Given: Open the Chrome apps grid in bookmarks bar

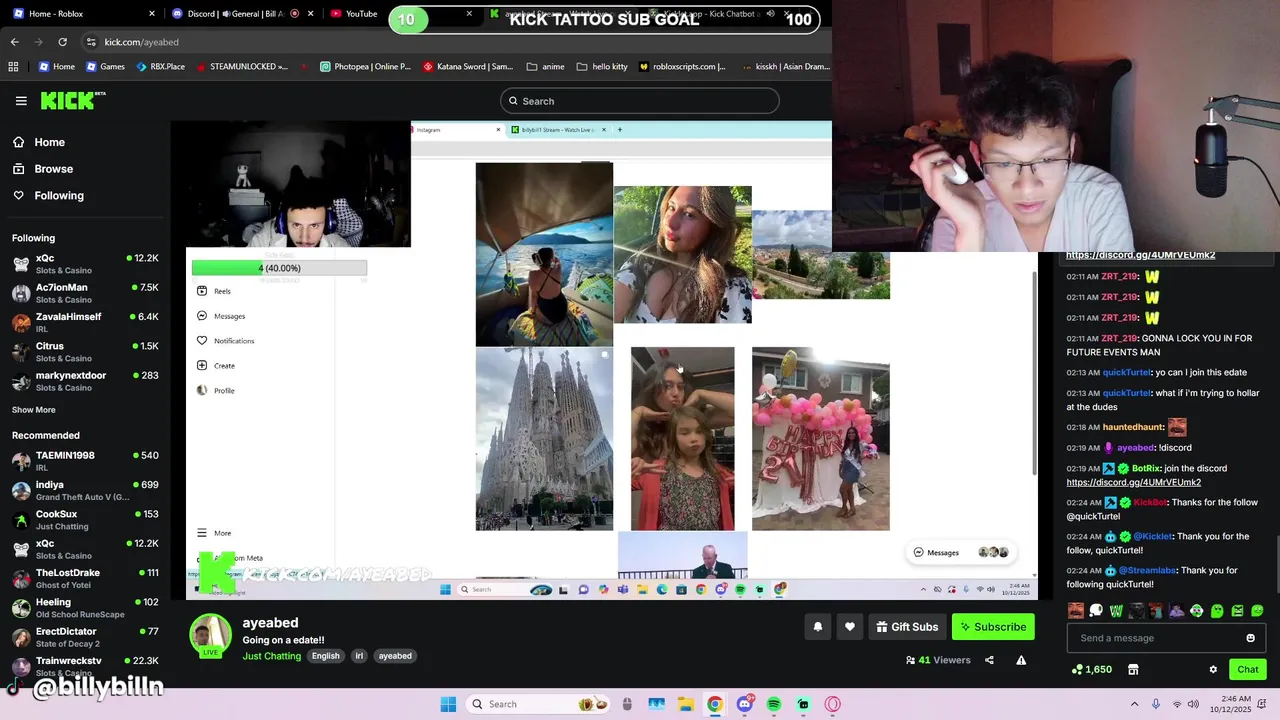Looking at the screenshot, I should point(13,67).
